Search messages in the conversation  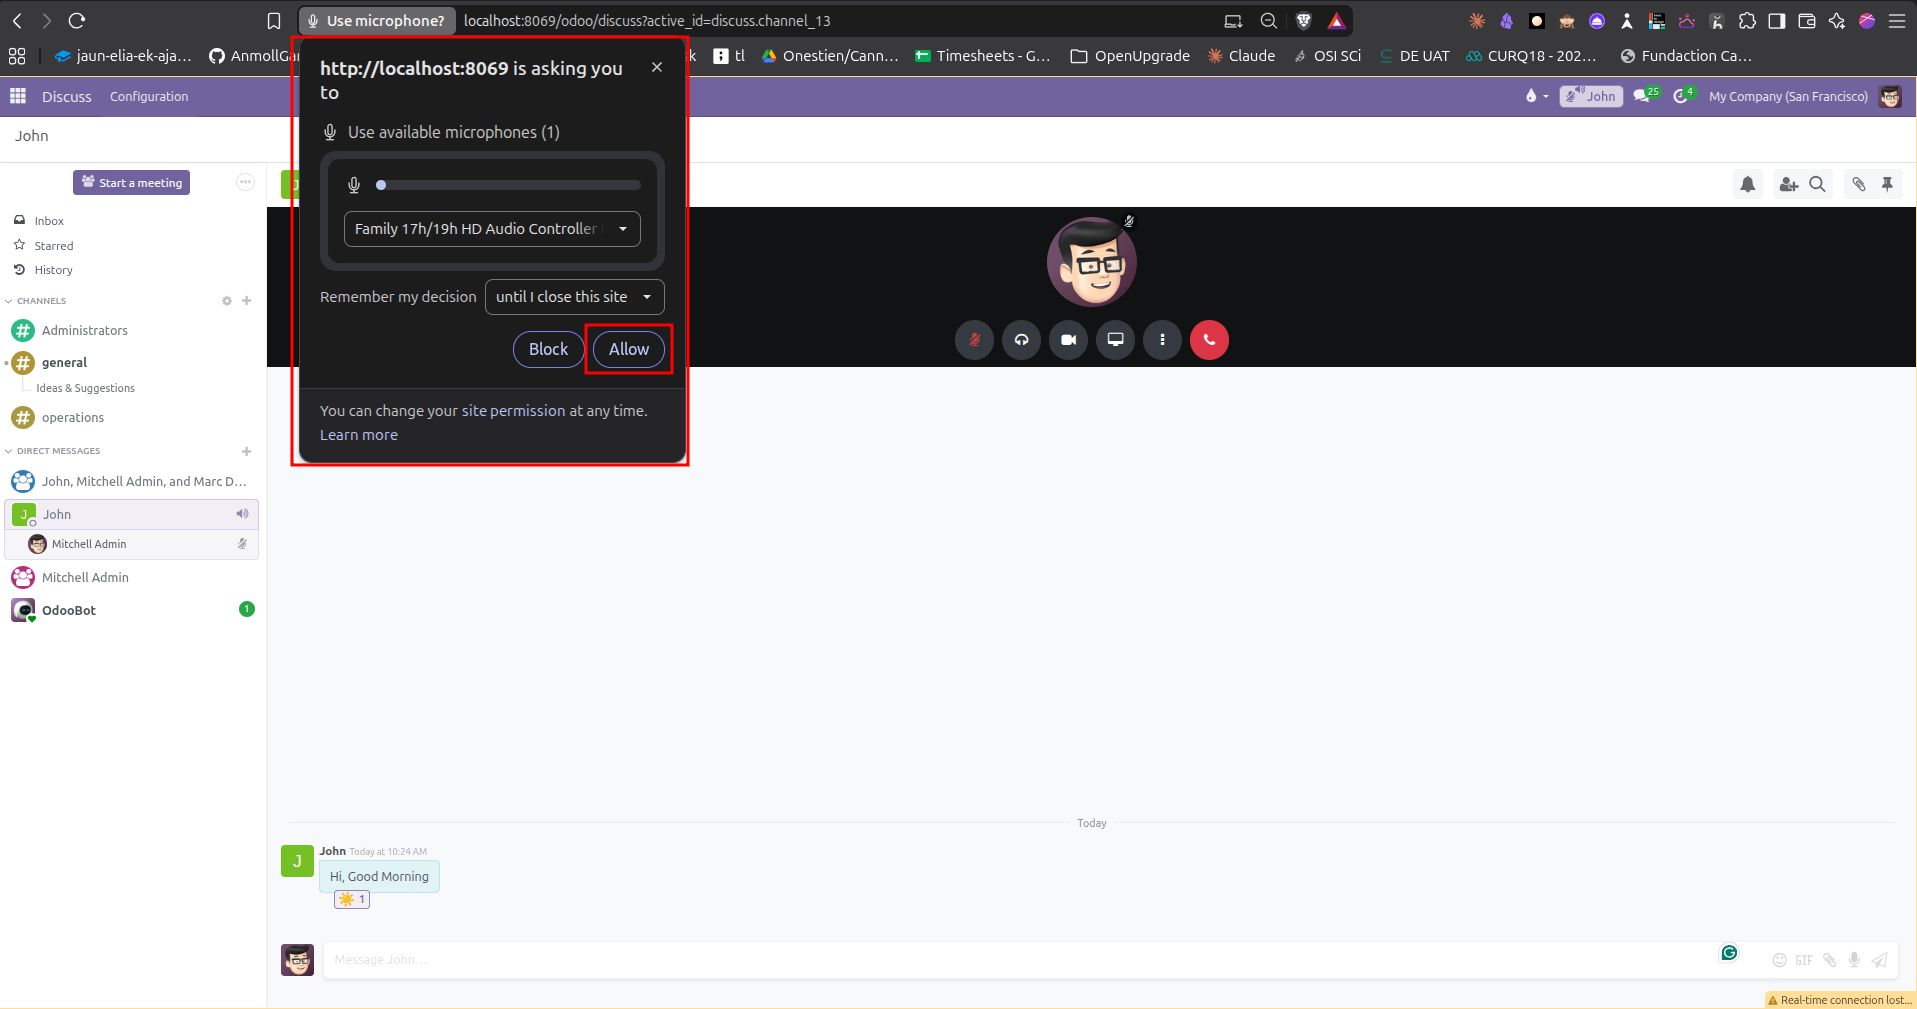[x=1818, y=184]
